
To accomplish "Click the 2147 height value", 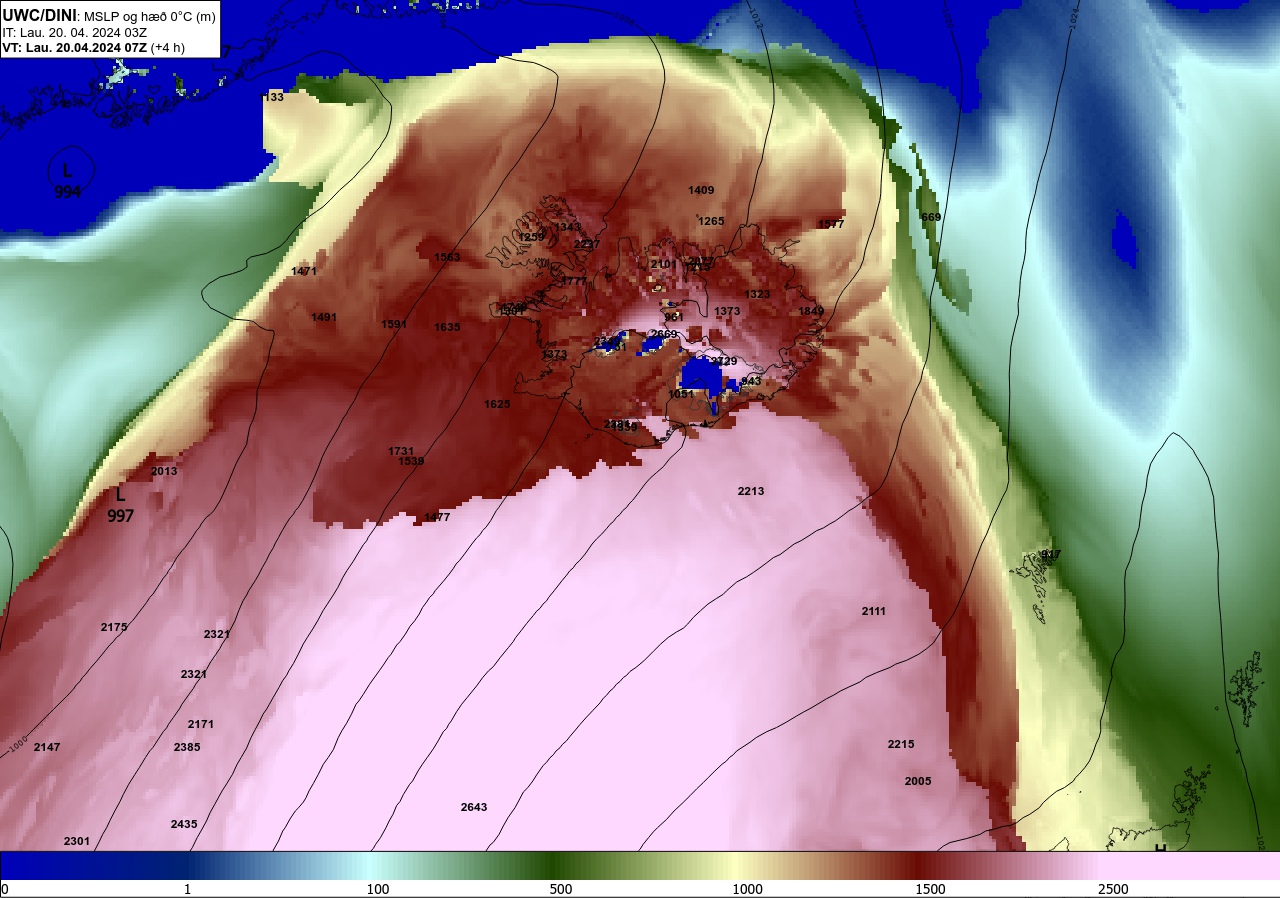I will pos(47,747).
